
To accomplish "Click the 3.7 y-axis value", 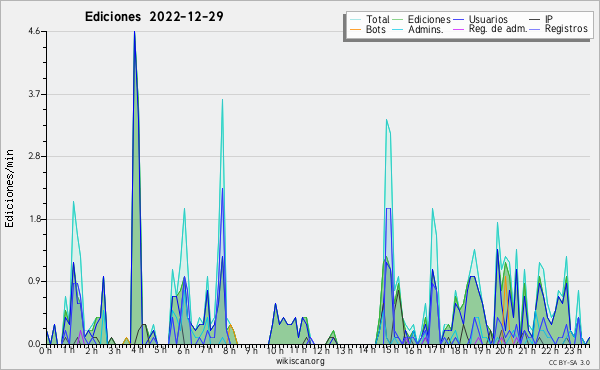I will (x=34, y=94).
